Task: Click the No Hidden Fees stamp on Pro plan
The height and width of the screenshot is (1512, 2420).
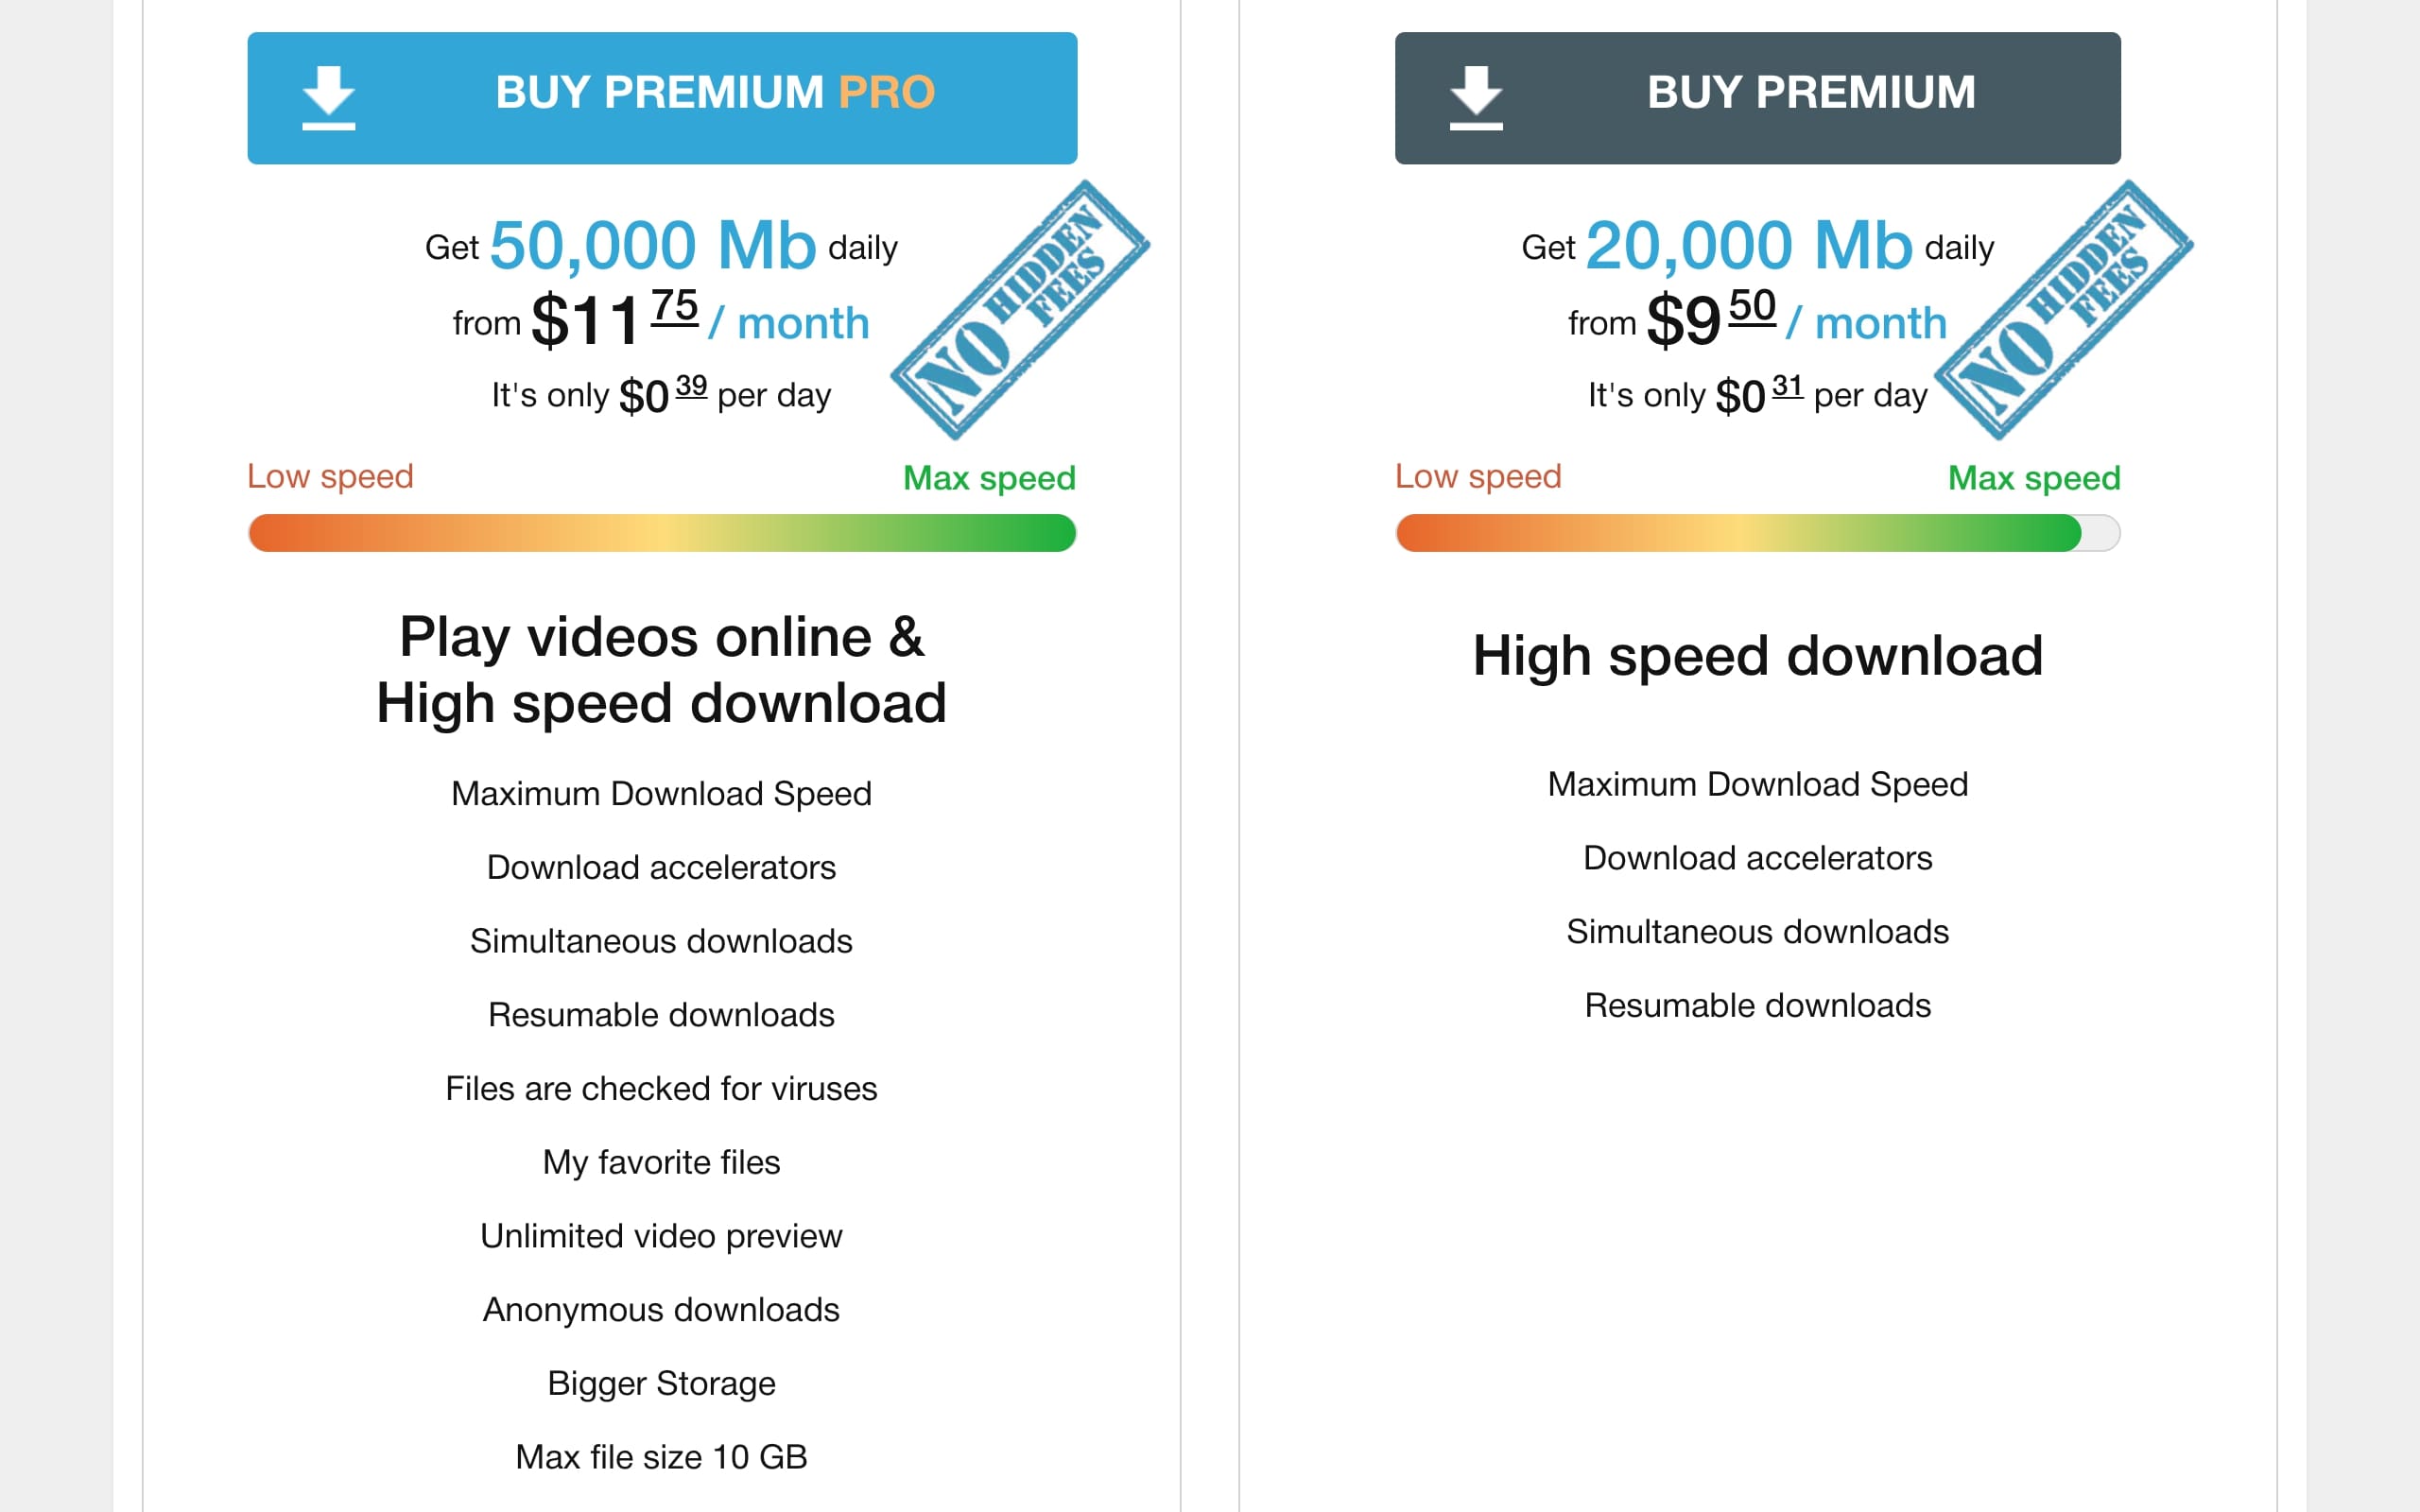Action: (x=1020, y=310)
